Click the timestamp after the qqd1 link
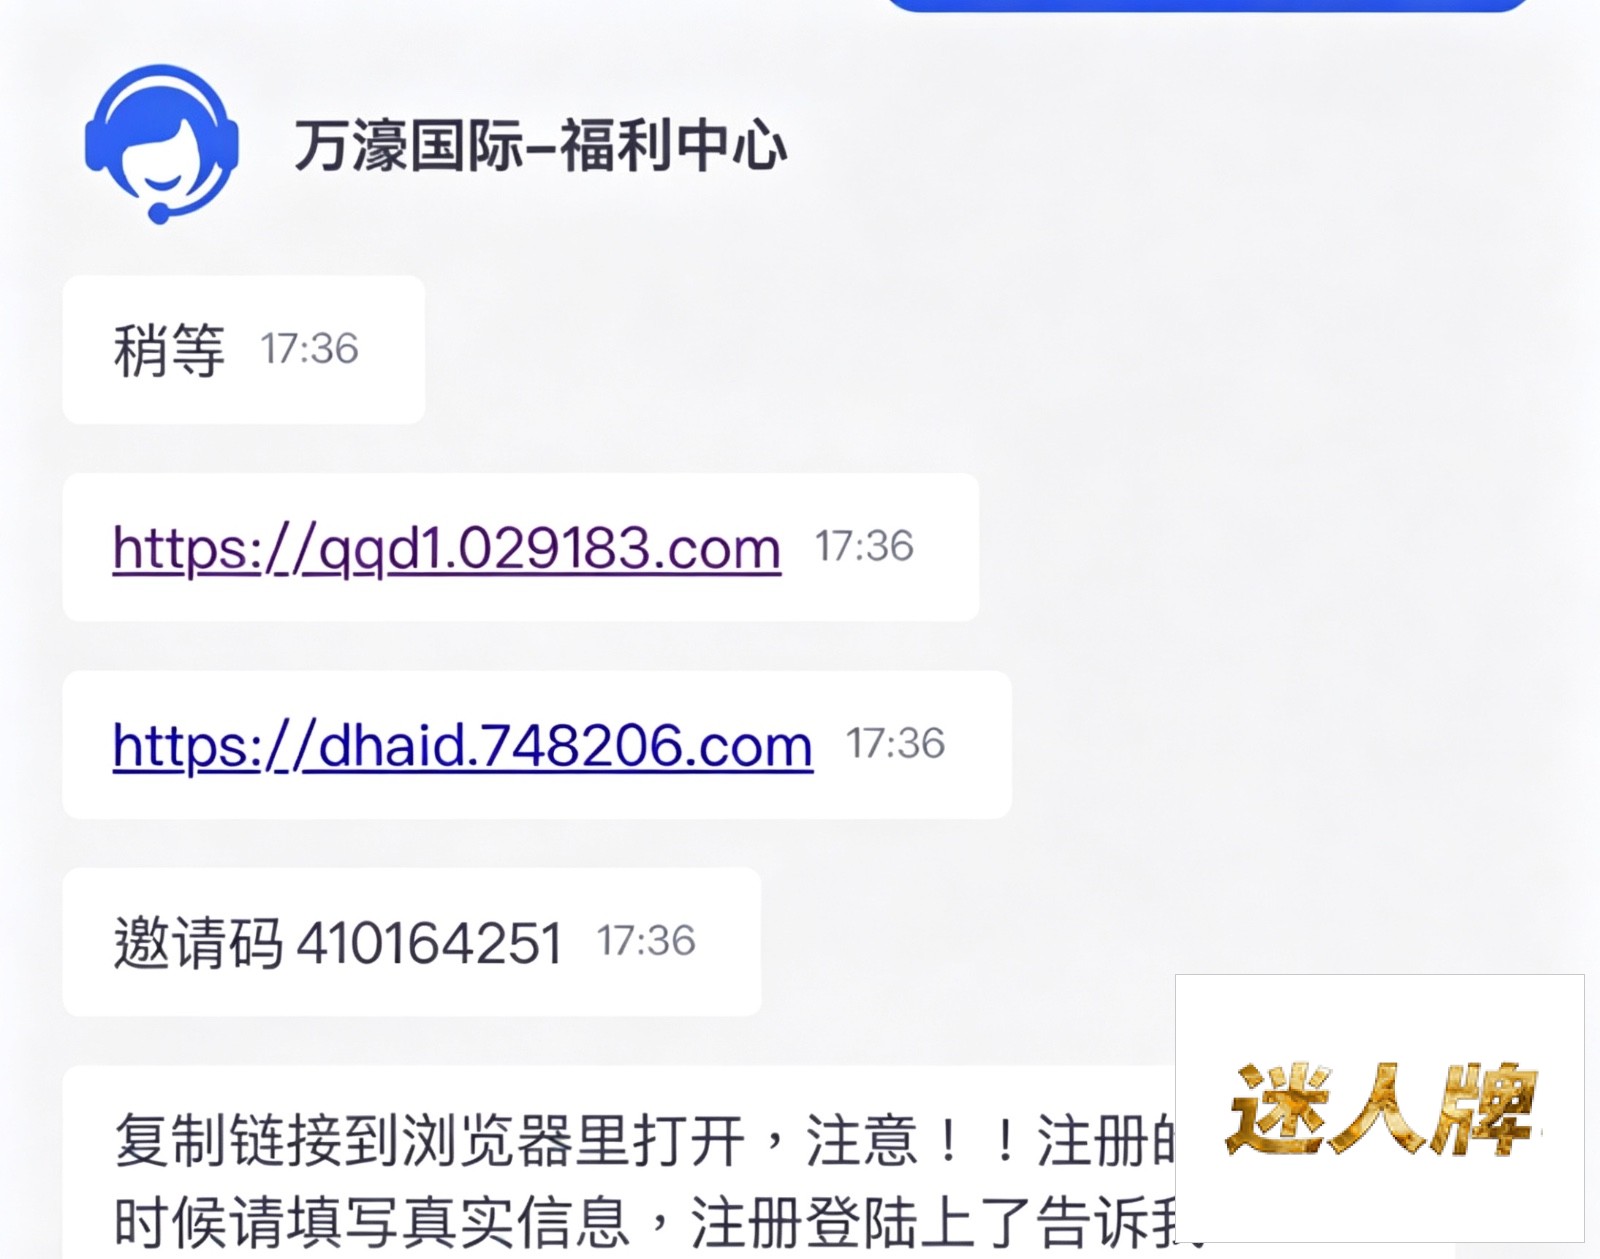Screen dimensions: 1600x1259 [864, 546]
